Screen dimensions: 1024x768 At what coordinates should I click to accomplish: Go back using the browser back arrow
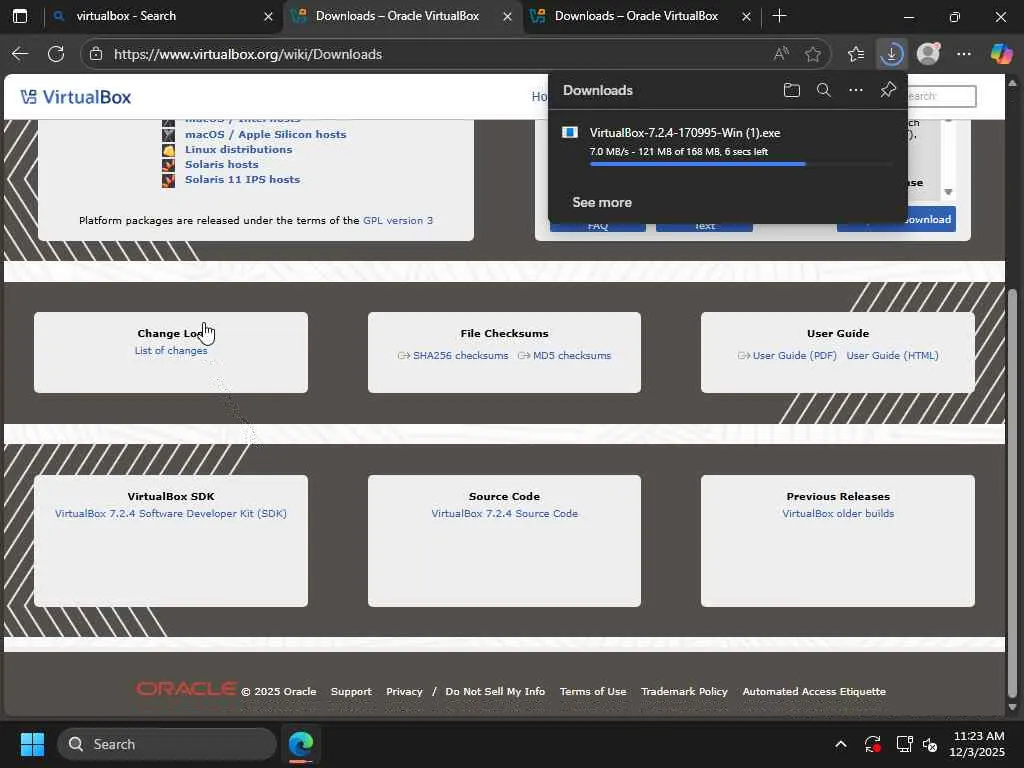pos(20,54)
